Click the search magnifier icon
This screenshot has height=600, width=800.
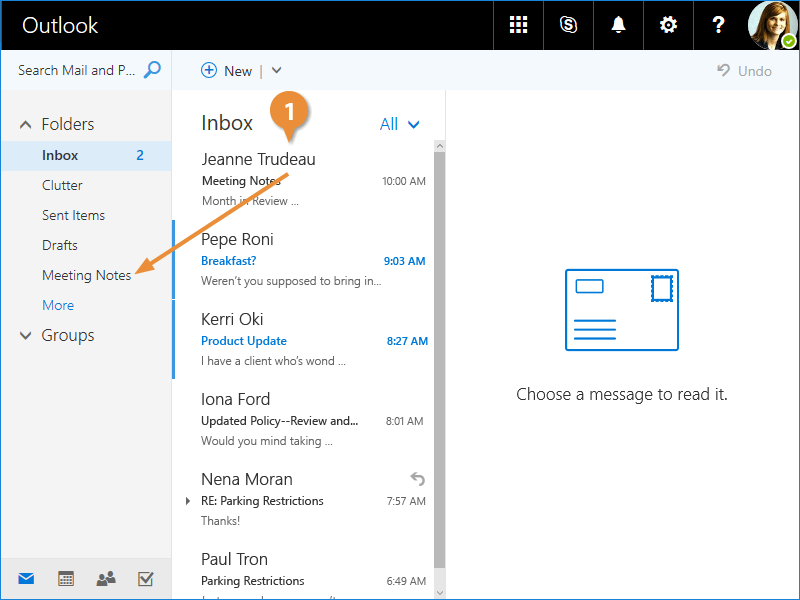tap(152, 70)
